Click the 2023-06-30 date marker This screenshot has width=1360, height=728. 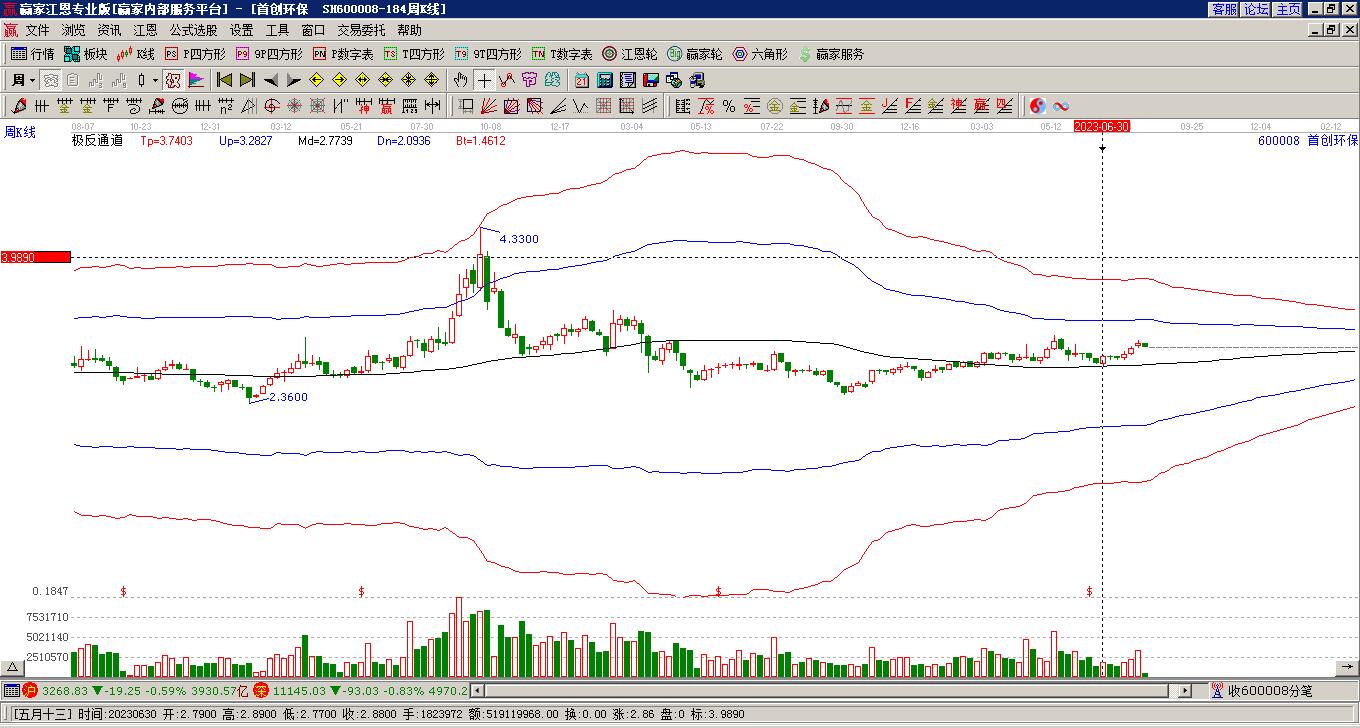(1101, 126)
